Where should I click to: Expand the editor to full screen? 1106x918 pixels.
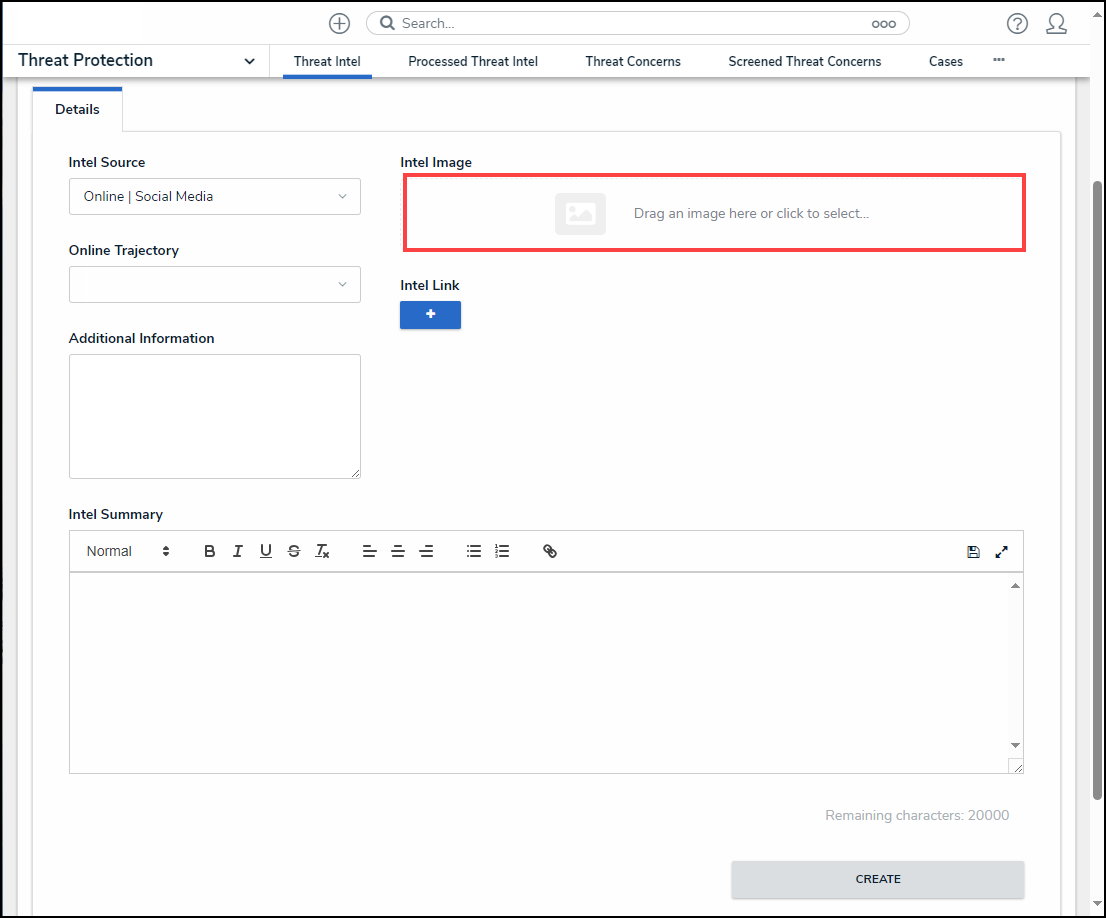coord(1001,551)
